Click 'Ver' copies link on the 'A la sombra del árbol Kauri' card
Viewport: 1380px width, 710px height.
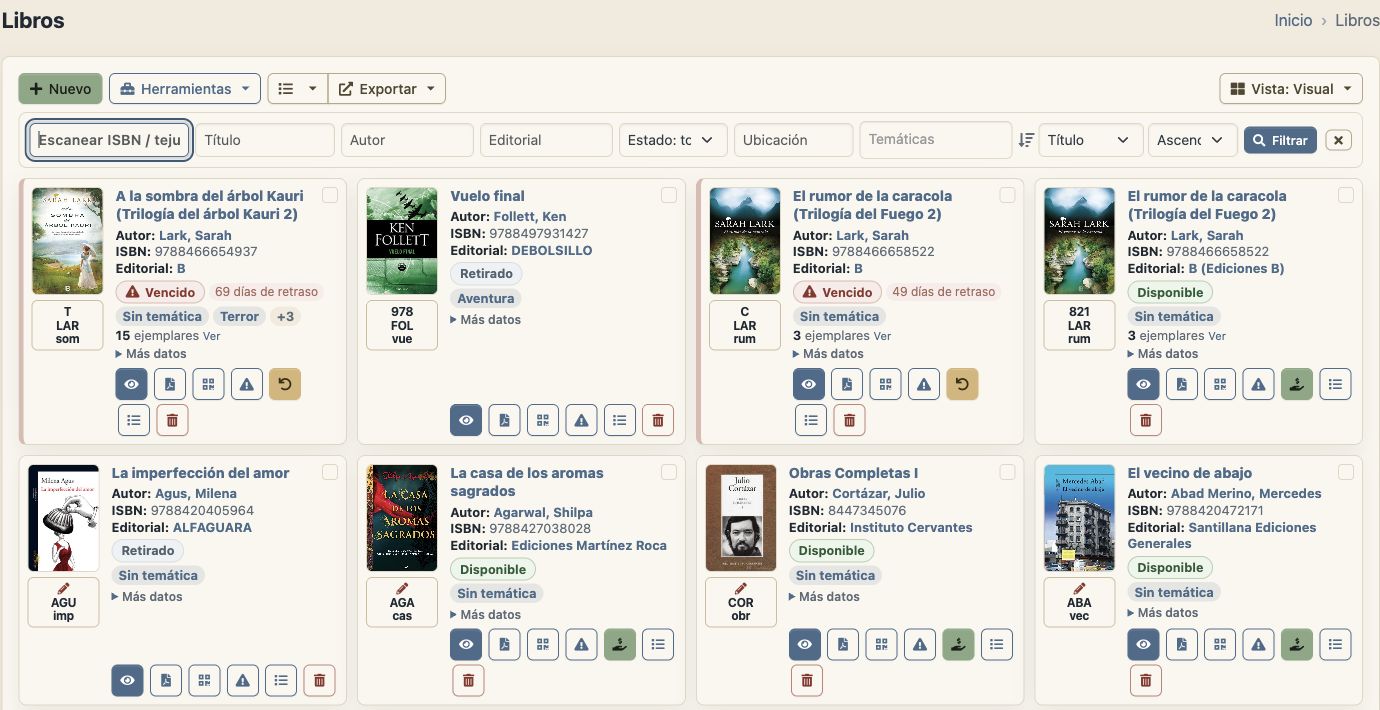[x=212, y=336]
